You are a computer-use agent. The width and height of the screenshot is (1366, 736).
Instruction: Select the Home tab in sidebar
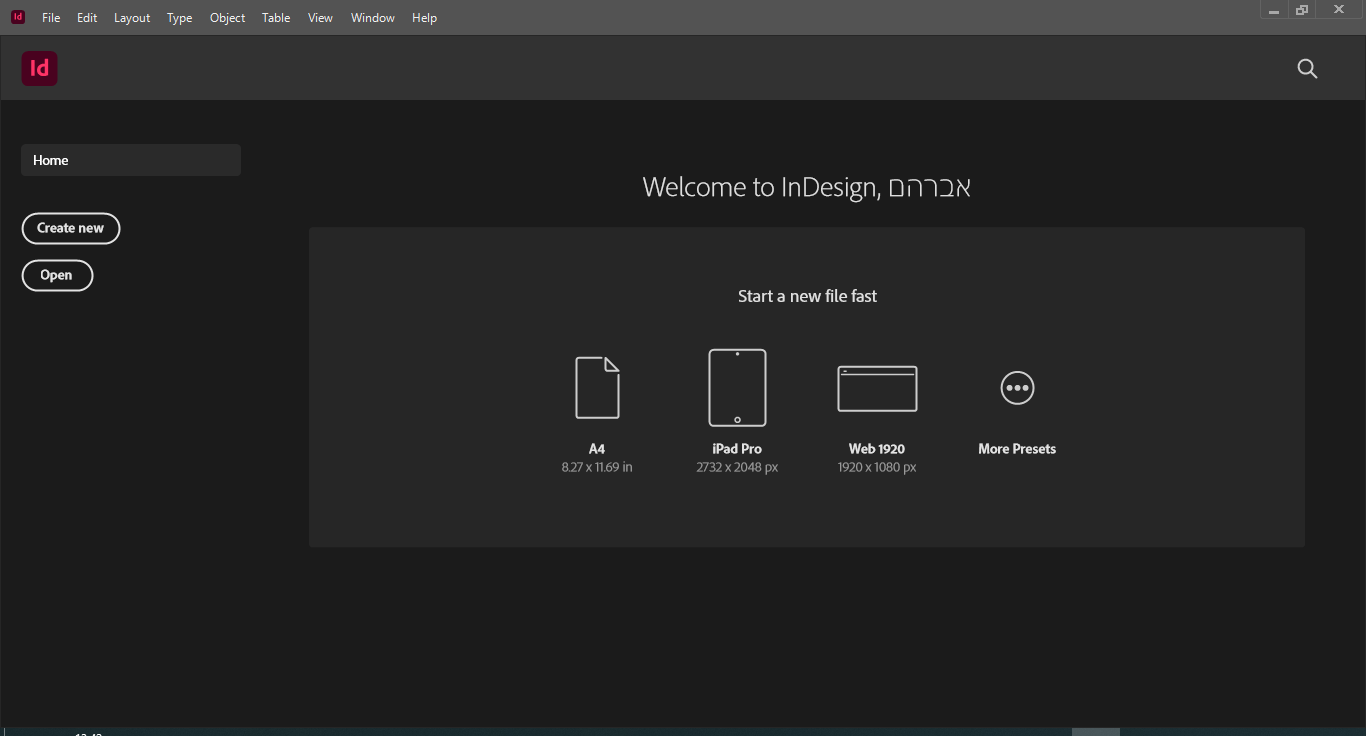(131, 160)
